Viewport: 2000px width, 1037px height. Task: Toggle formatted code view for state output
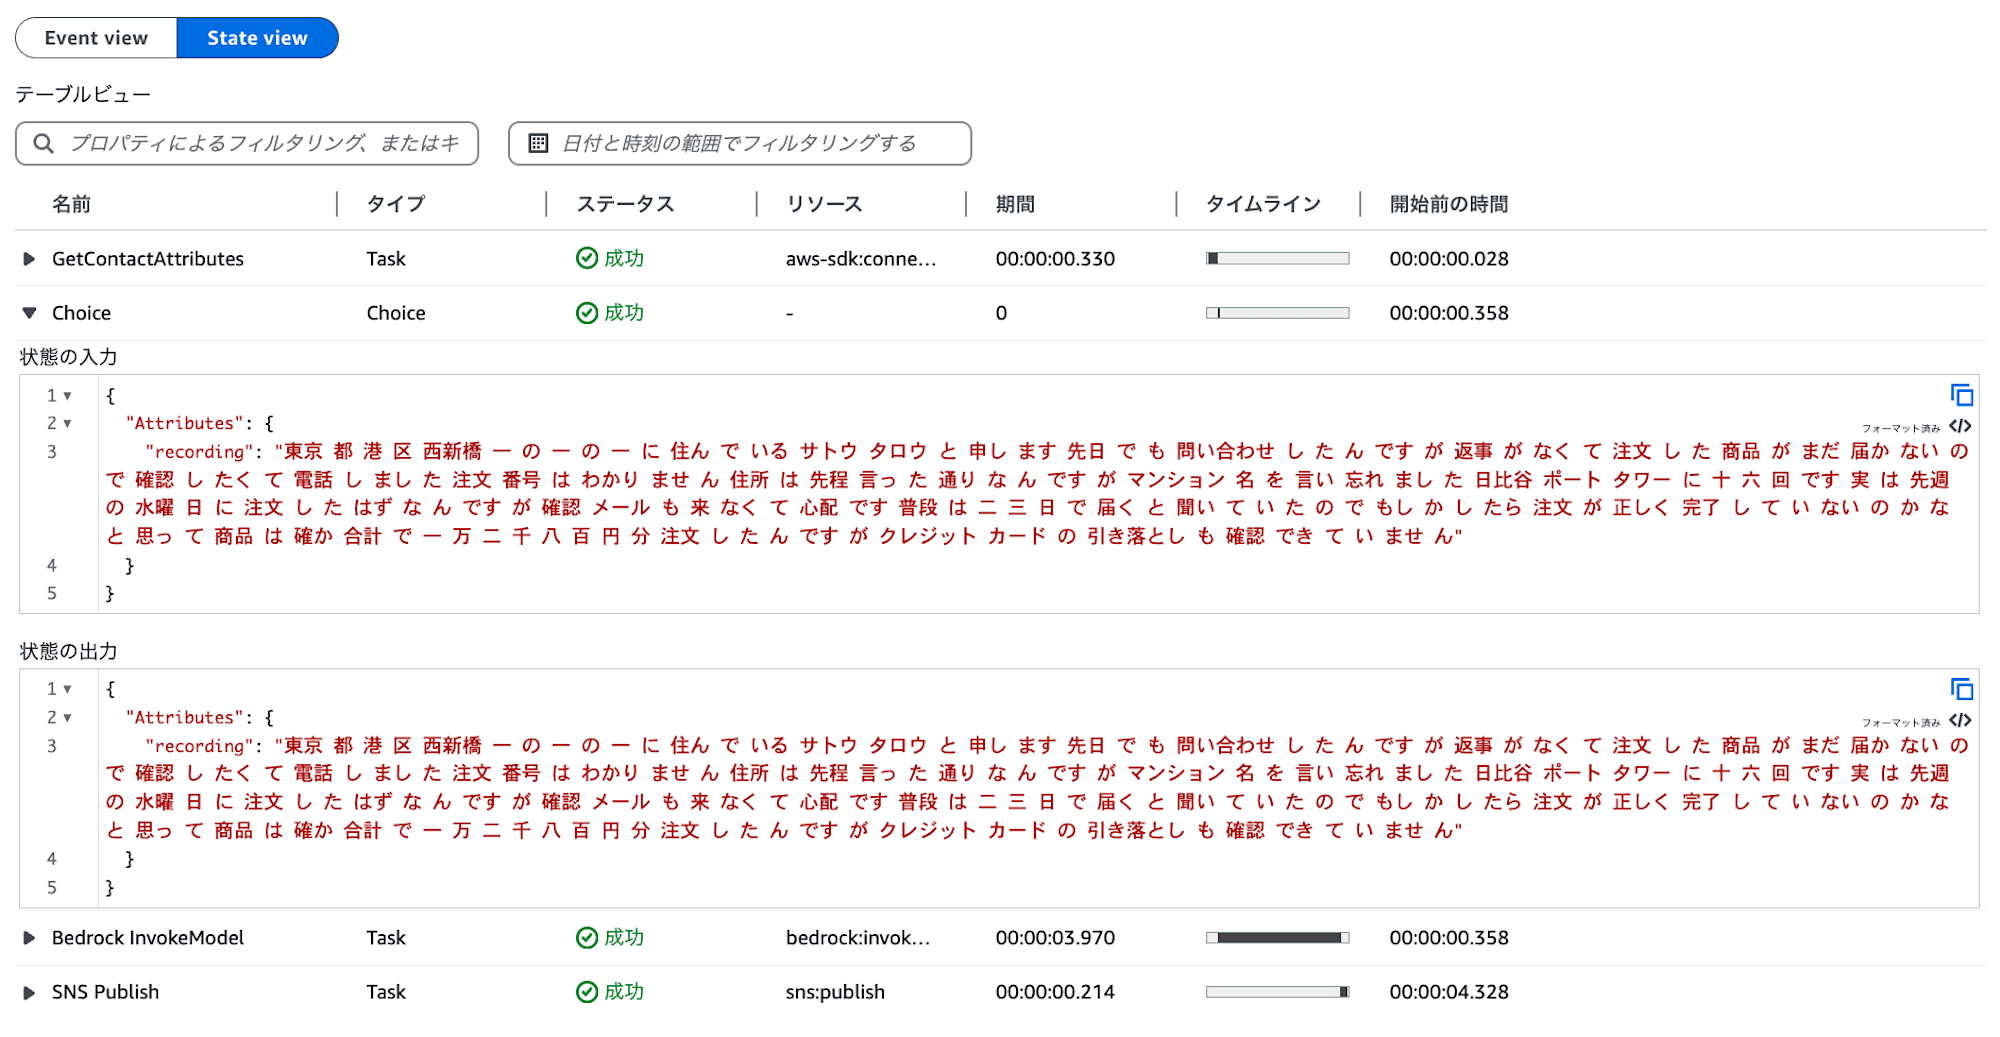(x=1960, y=720)
